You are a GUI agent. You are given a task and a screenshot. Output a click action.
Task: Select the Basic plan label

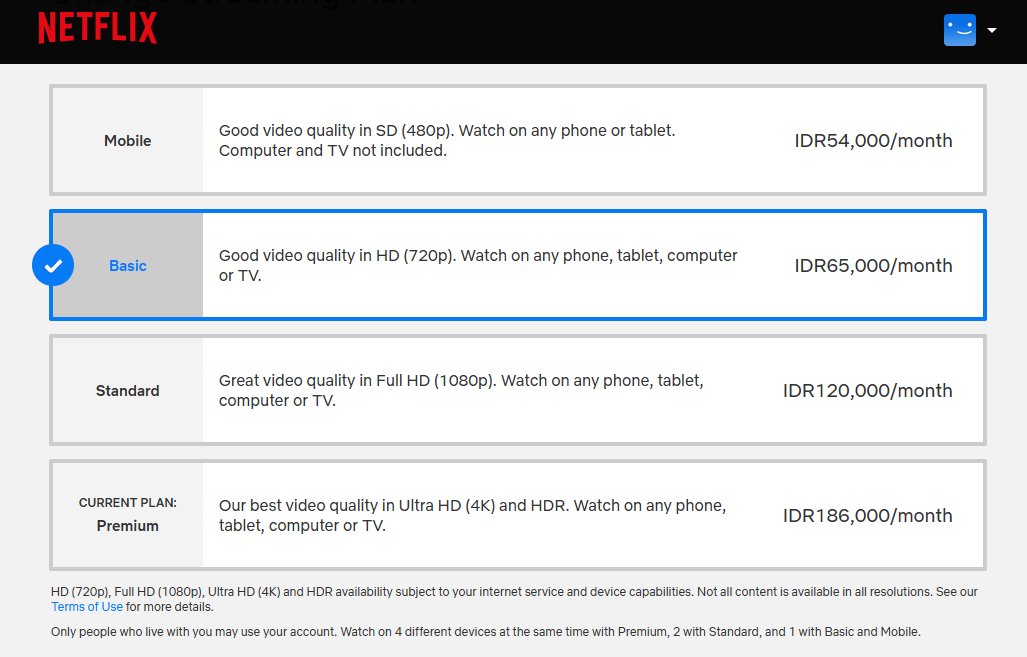(x=128, y=266)
